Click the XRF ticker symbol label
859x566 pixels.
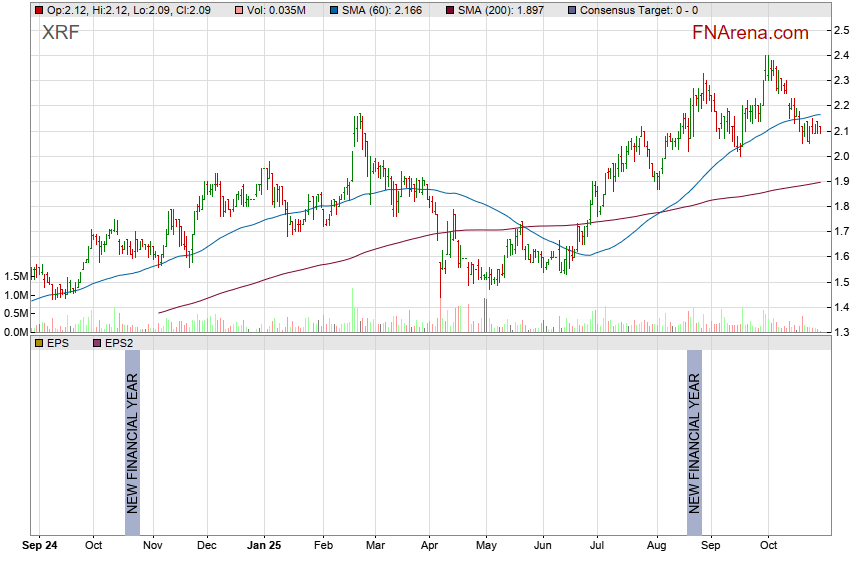pos(61,33)
